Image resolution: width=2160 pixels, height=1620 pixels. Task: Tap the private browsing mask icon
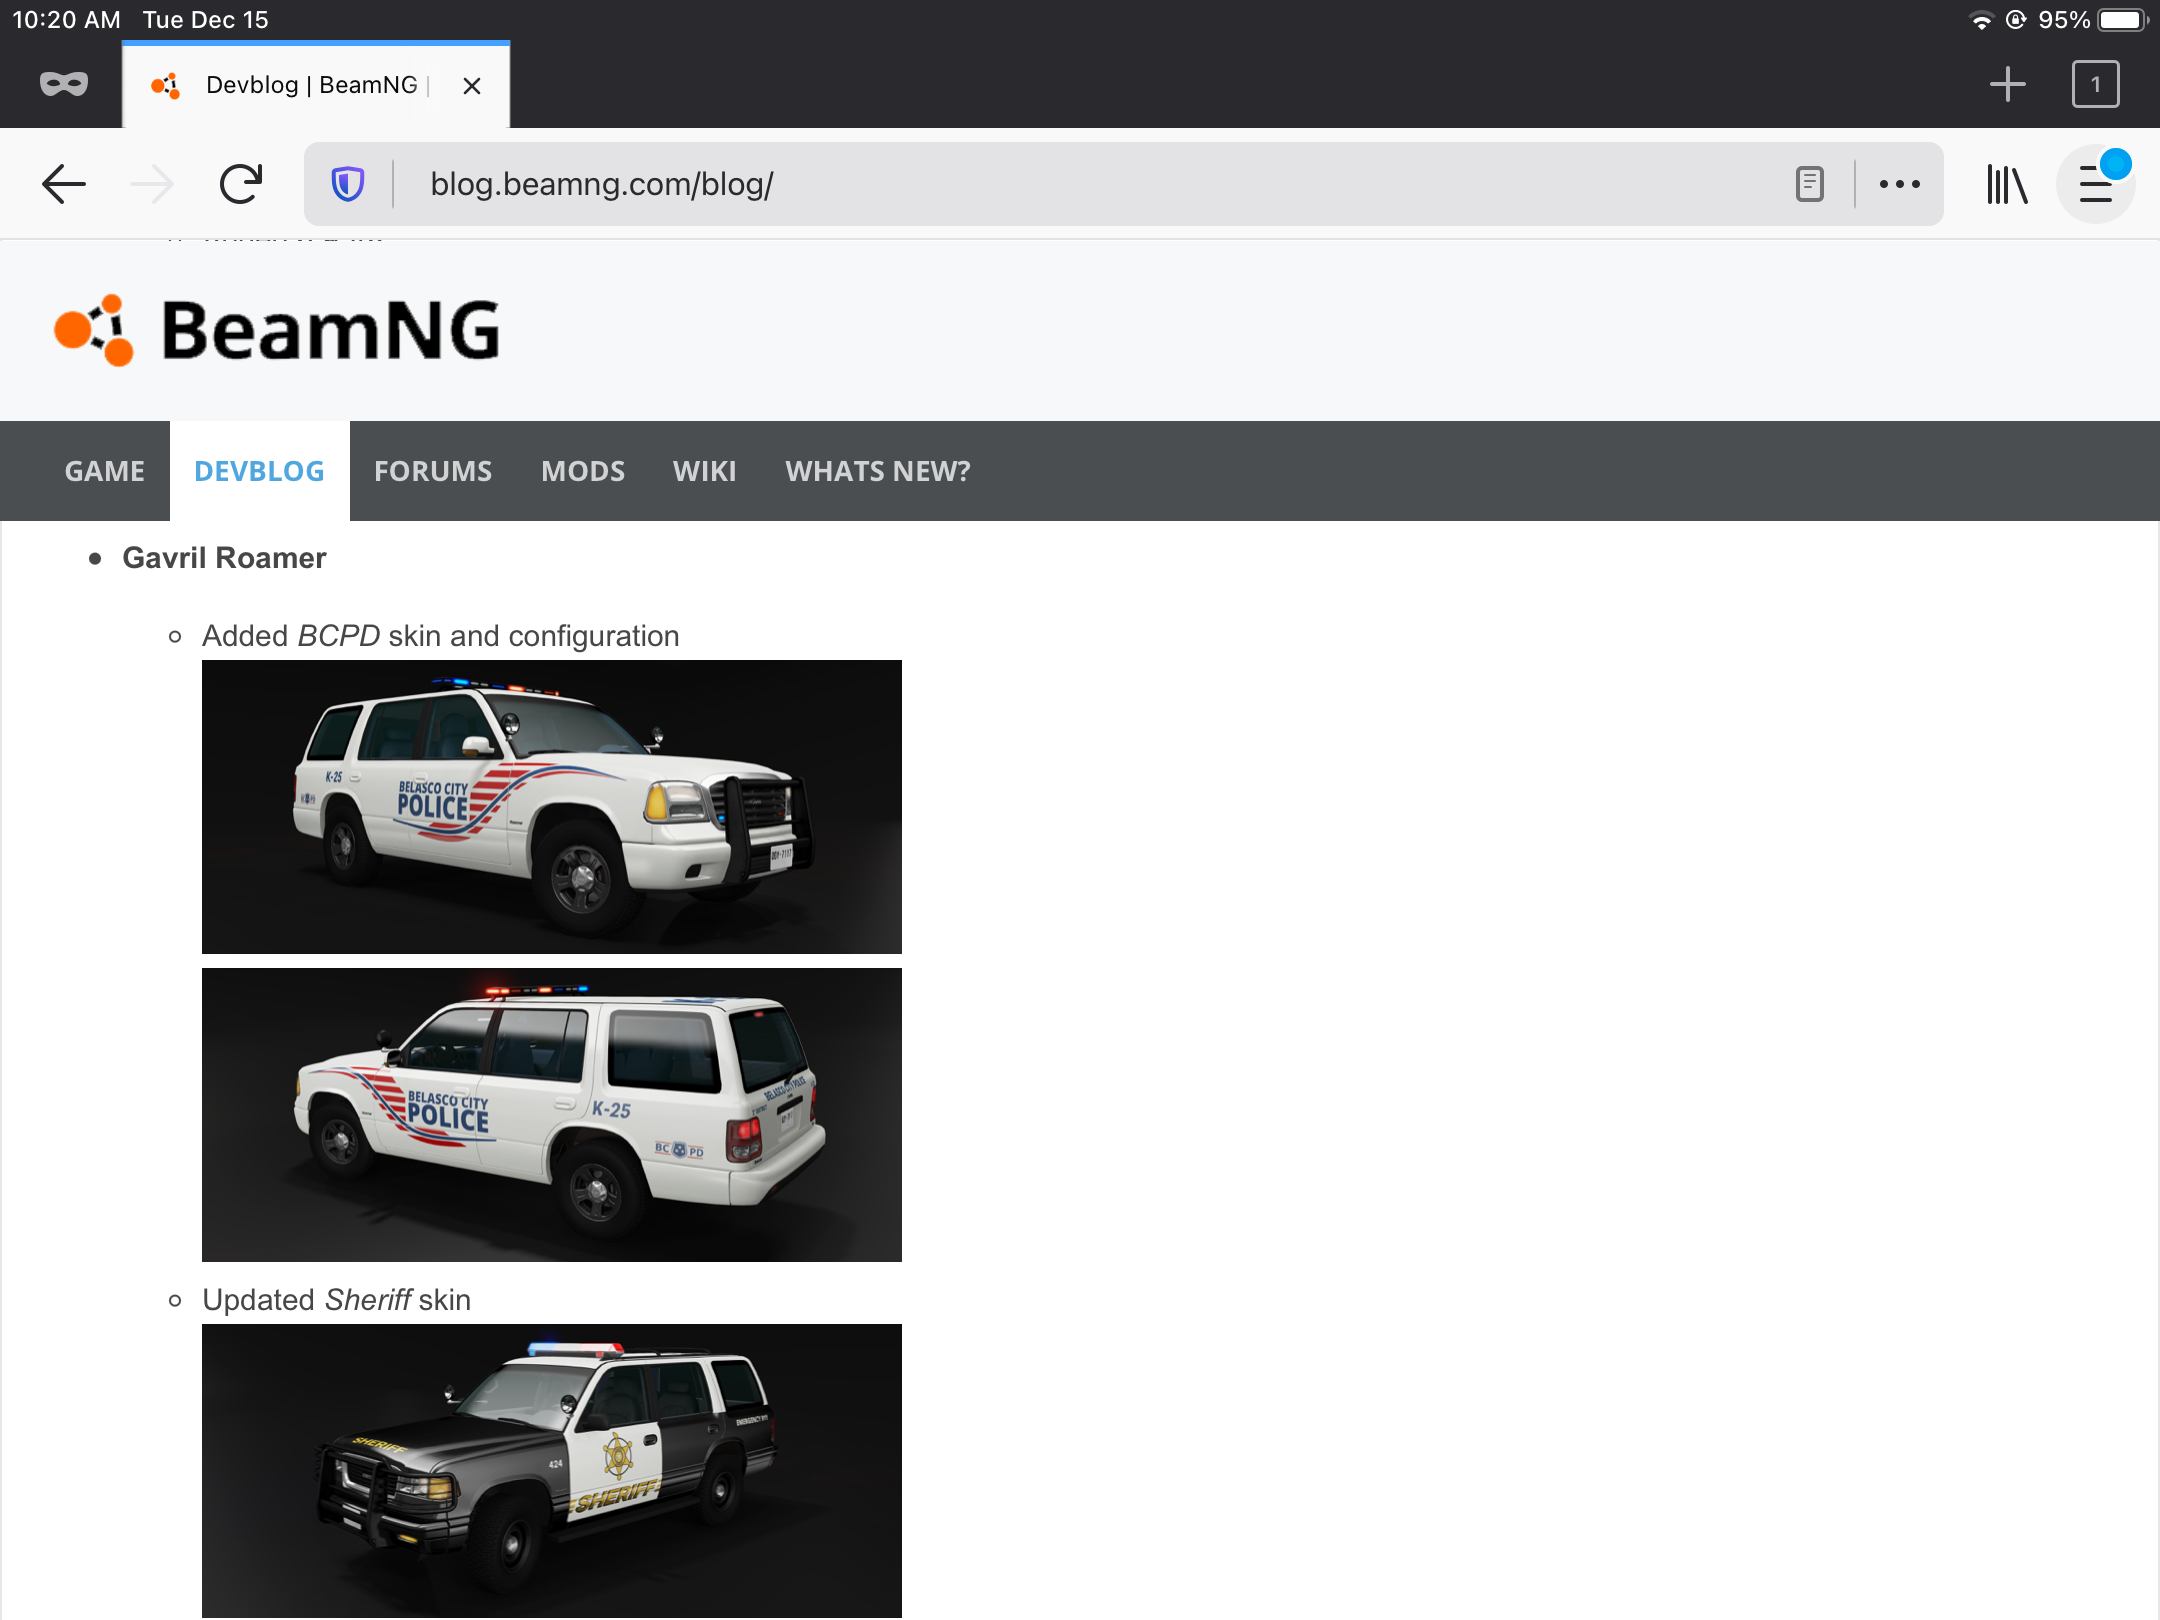[64, 85]
